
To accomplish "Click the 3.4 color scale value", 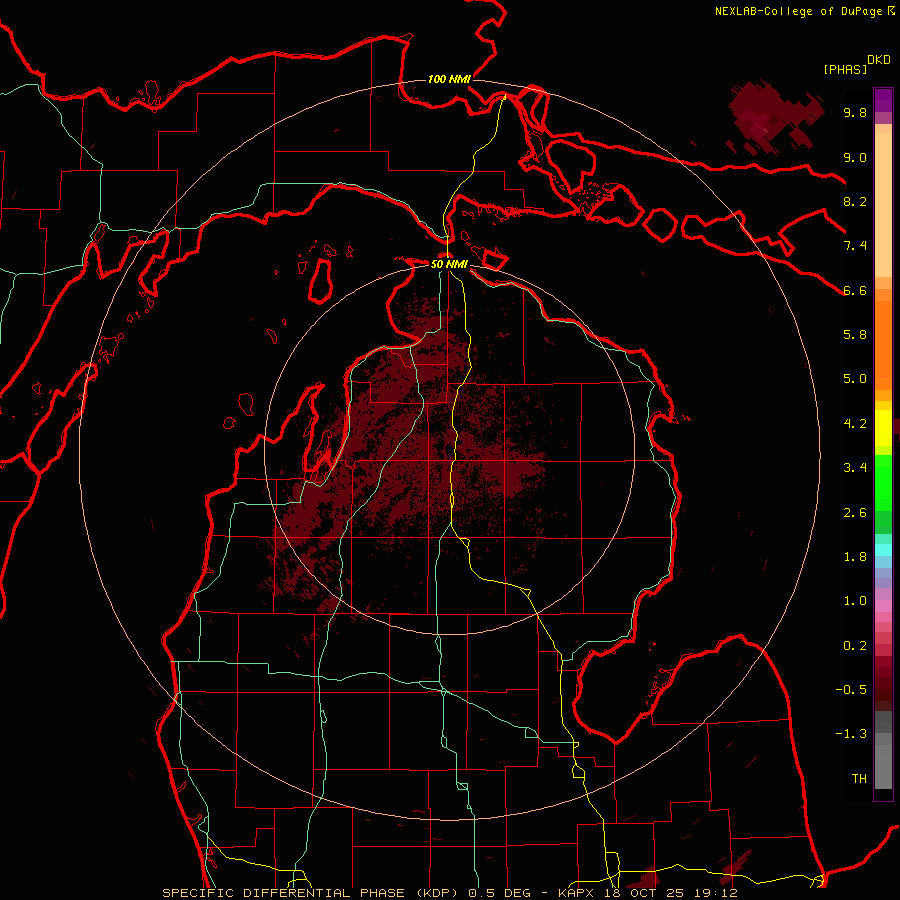I will click(855, 468).
